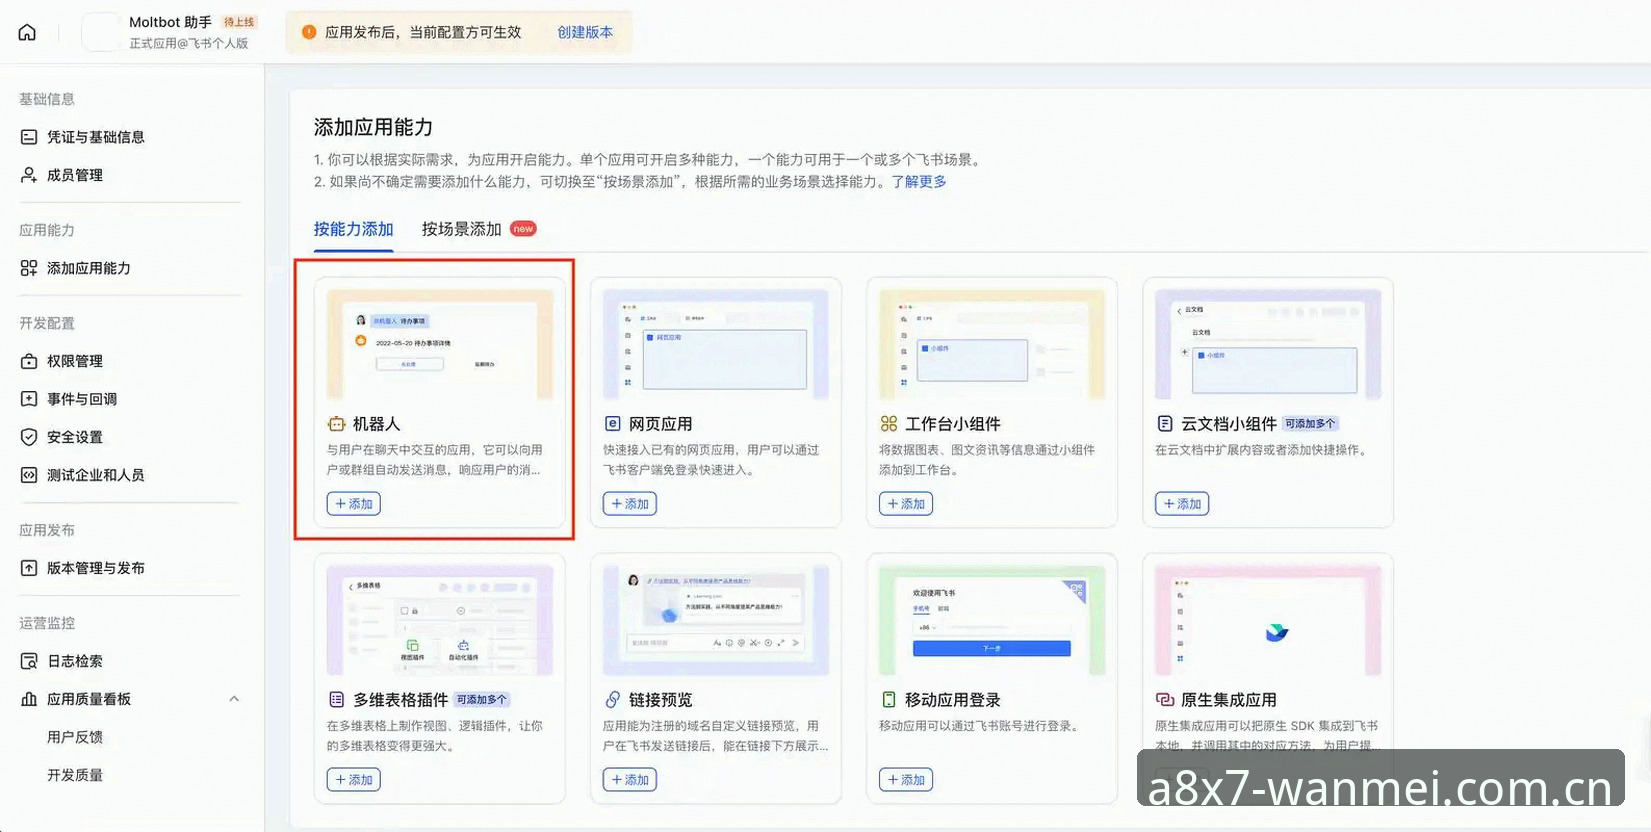This screenshot has width=1651, height=832.
Task: Click the orange warning icon in banner
Action: pyautogui.click(x=309, y=32)
